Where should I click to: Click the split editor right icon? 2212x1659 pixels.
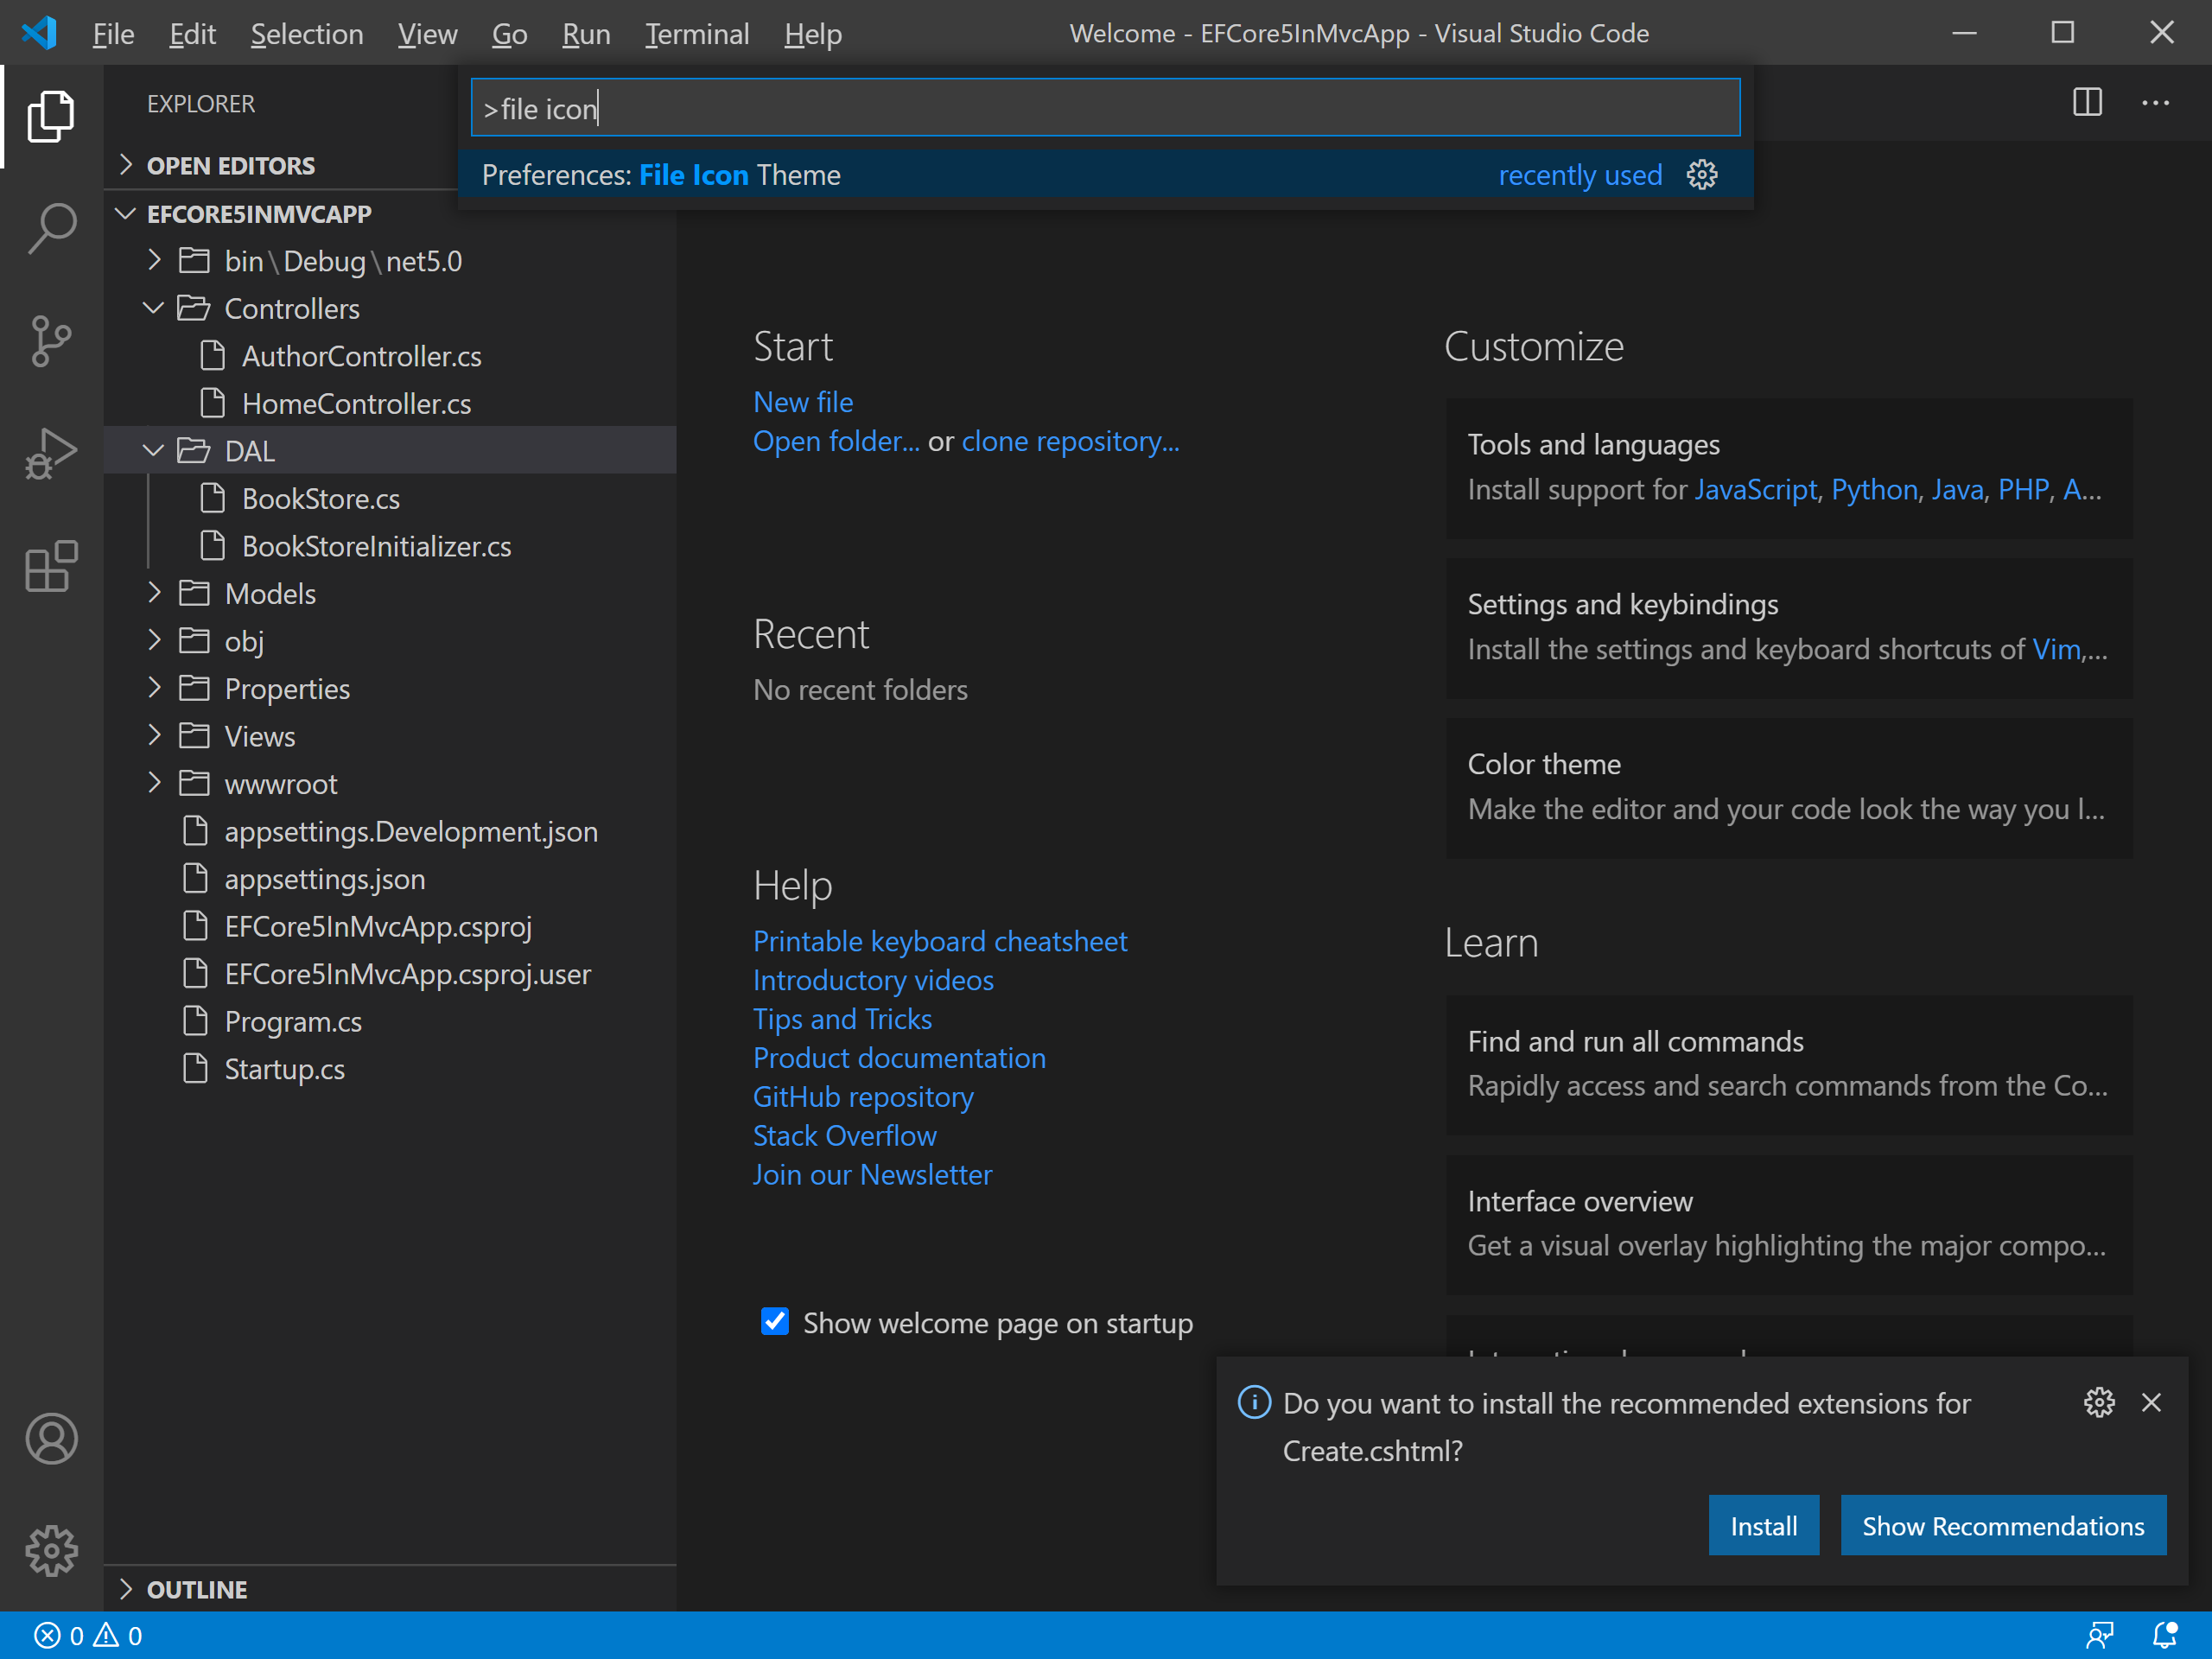click(2087, 102)
